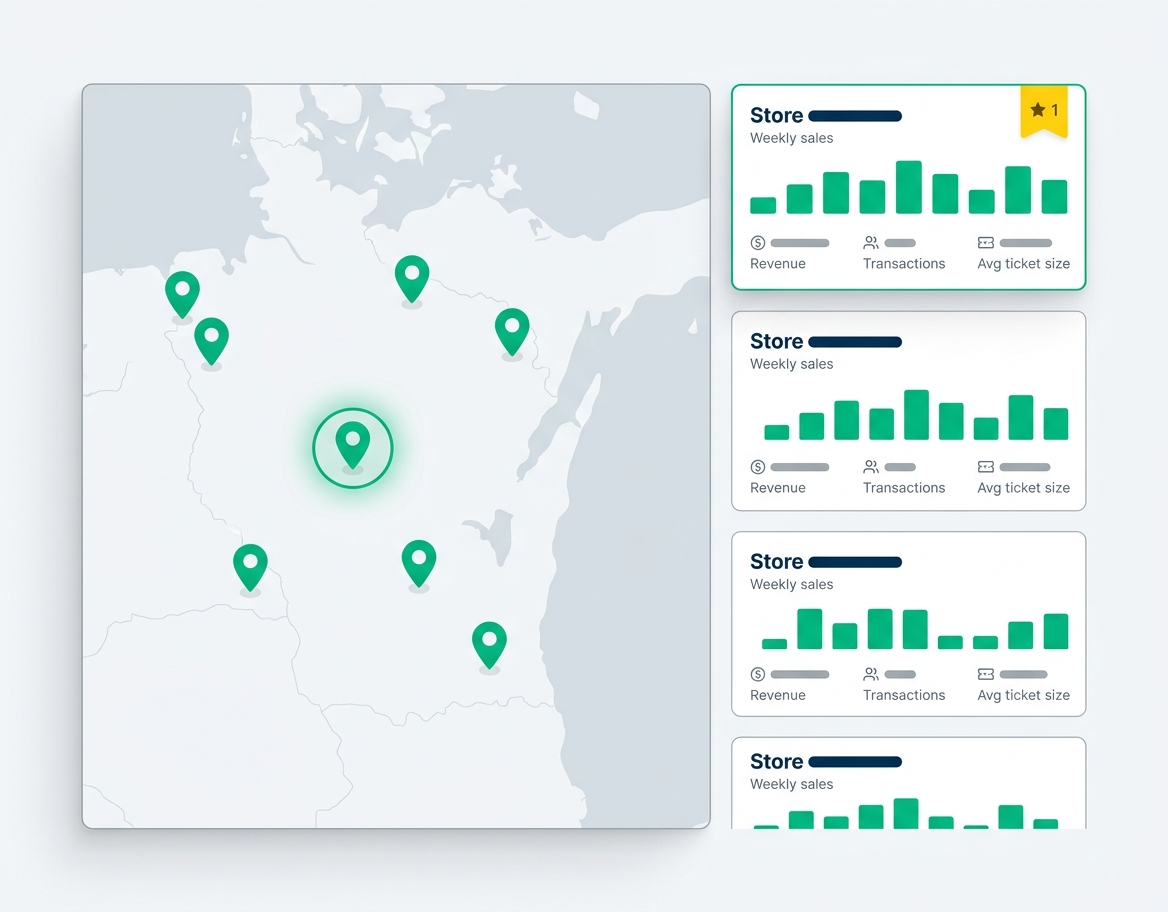This screenshot has width=1168, height=912.
Task: Click the dollar Revenue icon in the starred card
Action: [x=758, y=243]
